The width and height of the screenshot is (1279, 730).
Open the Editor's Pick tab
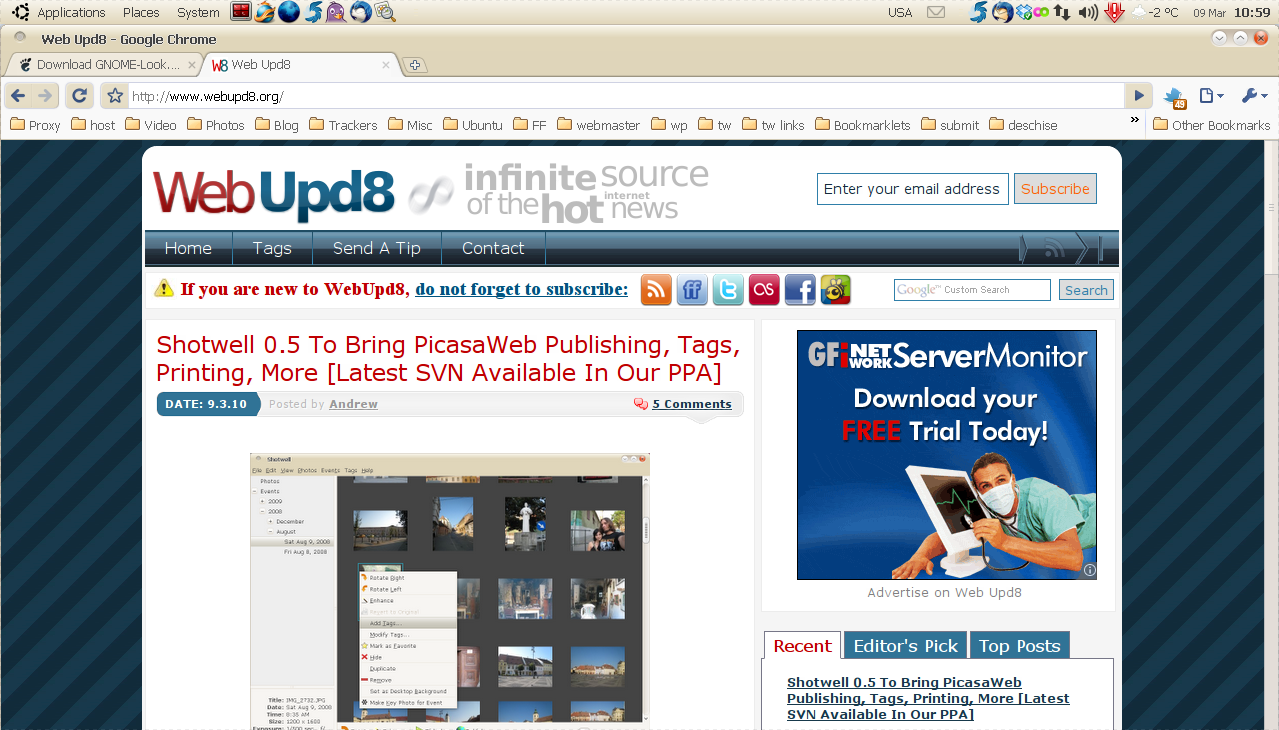click(x=905, y=646)
